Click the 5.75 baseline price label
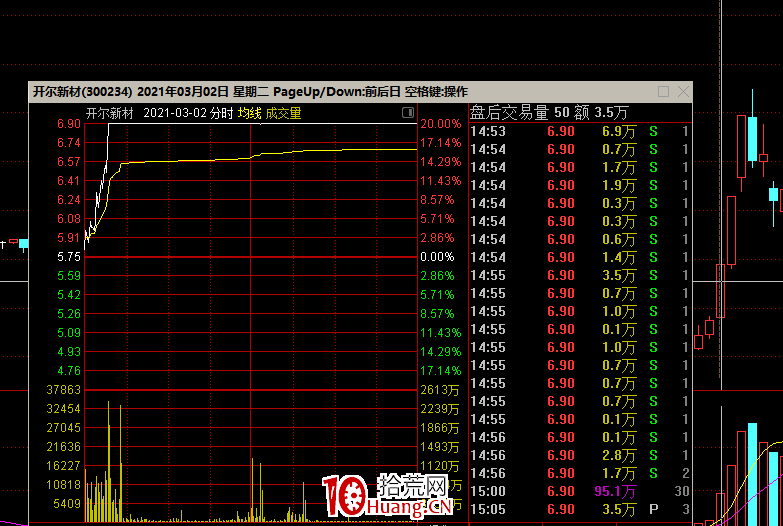 pos(68,257)
